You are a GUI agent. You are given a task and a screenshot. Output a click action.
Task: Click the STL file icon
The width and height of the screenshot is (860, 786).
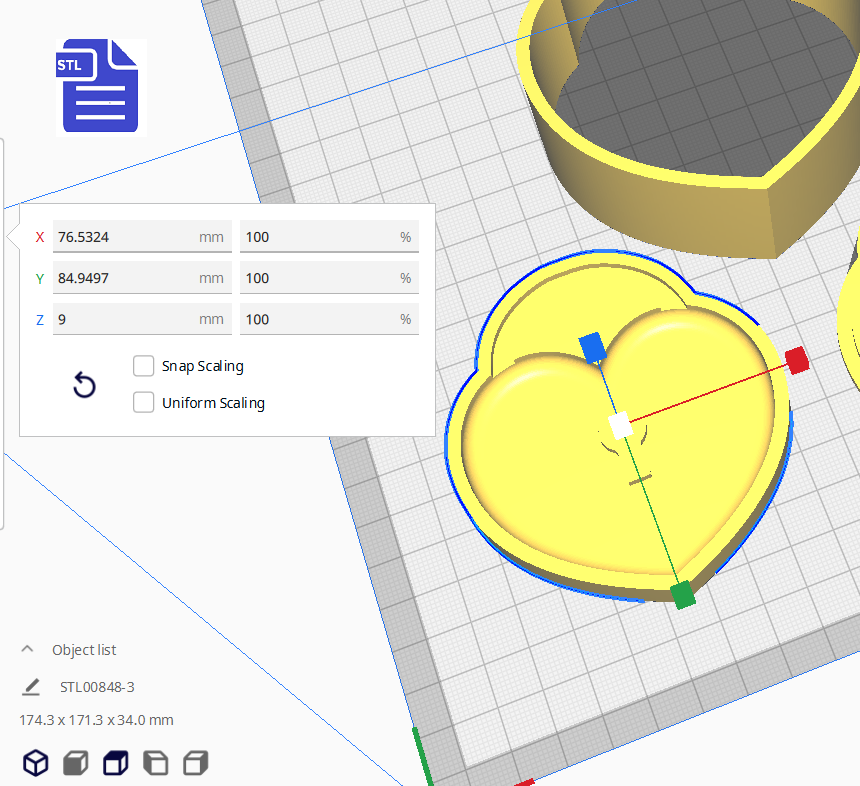(x=100, y=86)
